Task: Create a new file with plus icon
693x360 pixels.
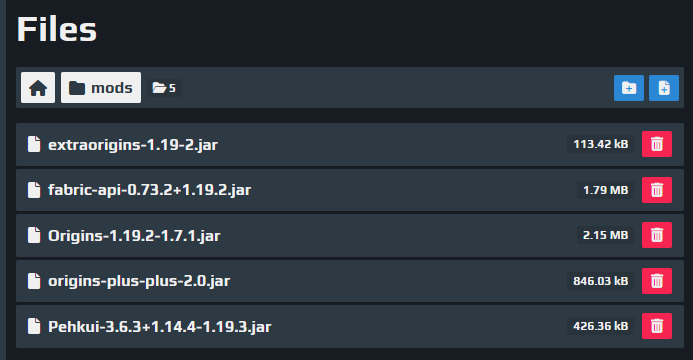Action: click(663, 88)
